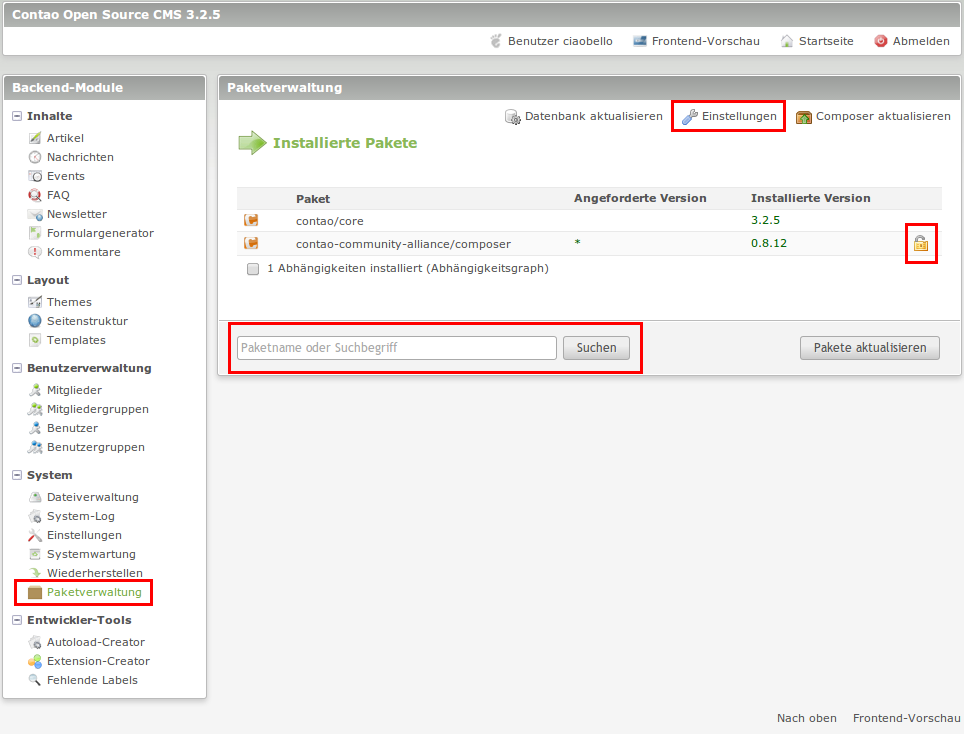Image resolution: width=964 pixels, height=734 pixels.
Task: Collapse the Inhalte module section
Action: point(17,116)
